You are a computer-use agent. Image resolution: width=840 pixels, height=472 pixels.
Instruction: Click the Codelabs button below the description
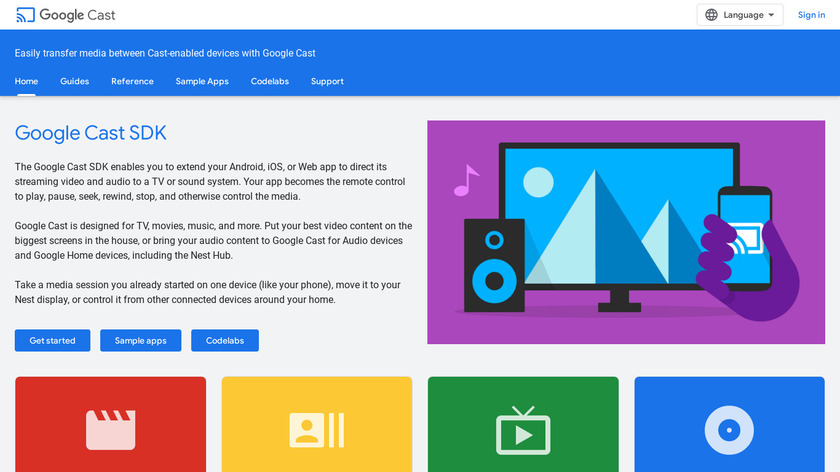coord(225,340)
